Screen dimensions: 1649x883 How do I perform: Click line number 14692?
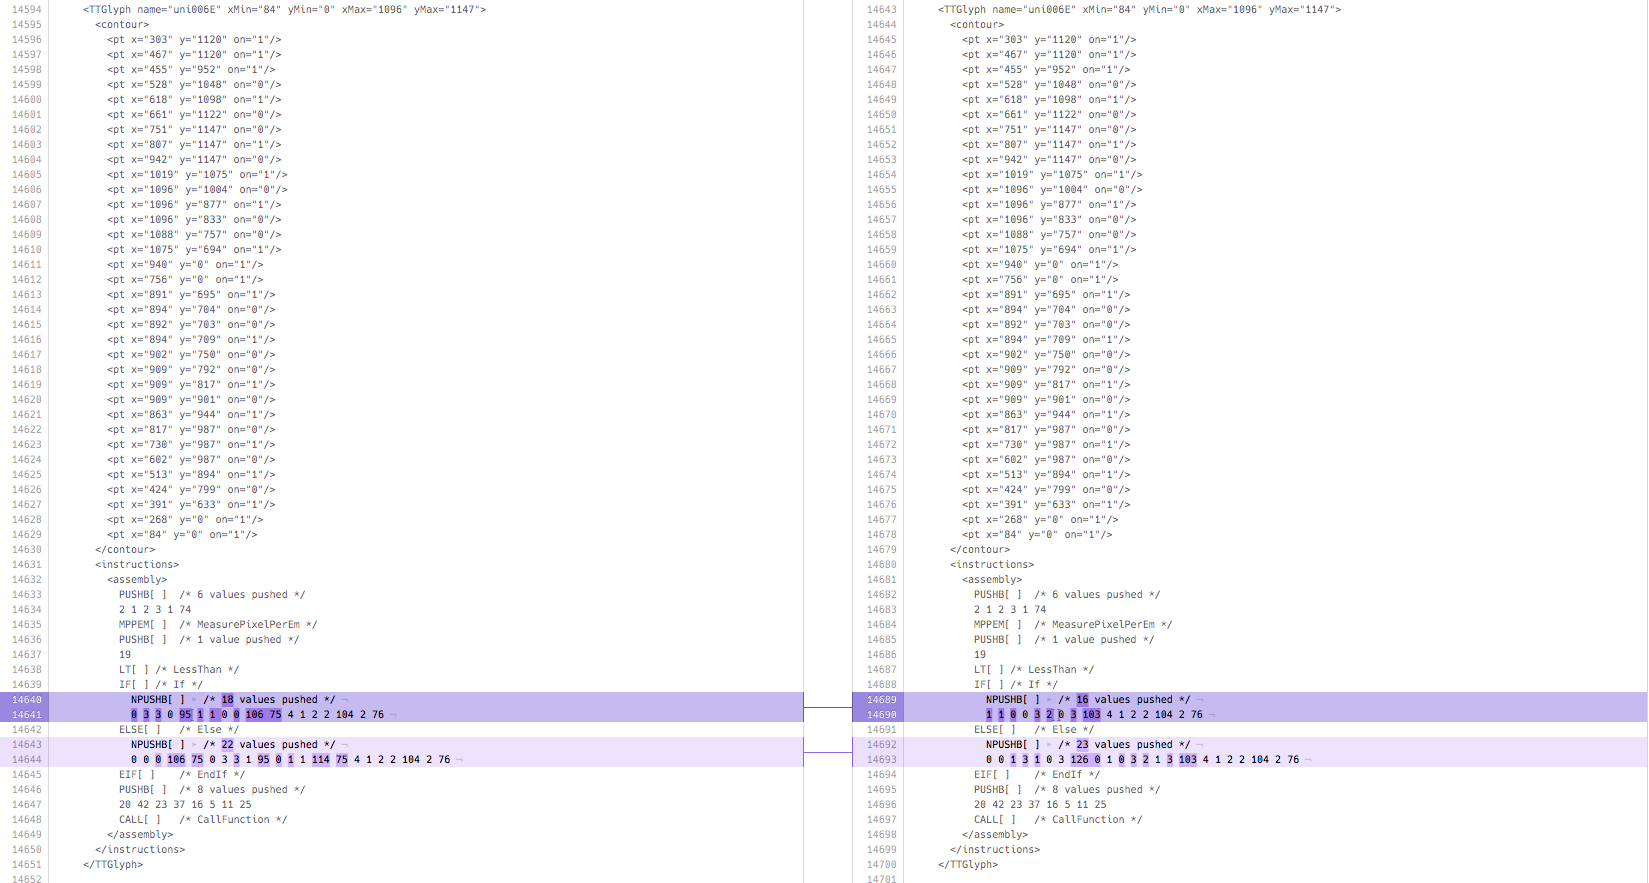click(882, 745)
